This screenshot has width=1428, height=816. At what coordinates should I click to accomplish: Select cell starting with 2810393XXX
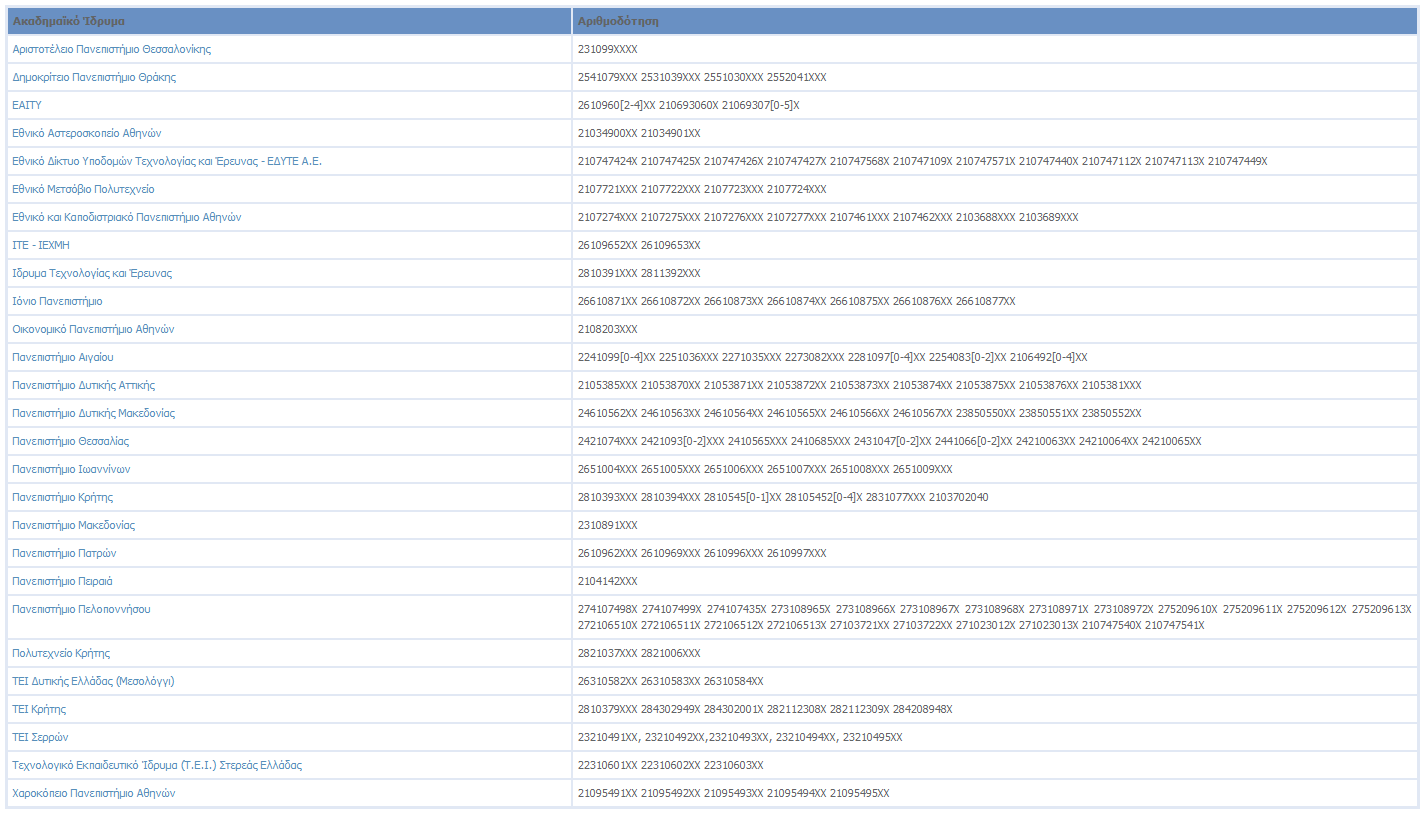click(995, 497)
